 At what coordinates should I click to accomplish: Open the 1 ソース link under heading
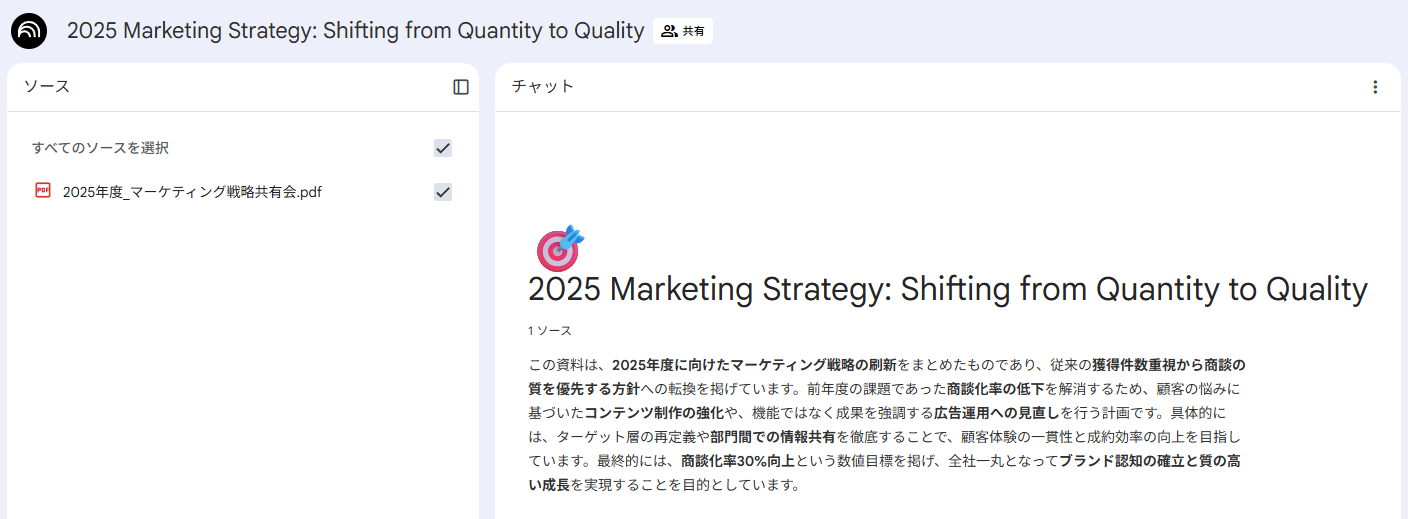click(x=549, y=330)
